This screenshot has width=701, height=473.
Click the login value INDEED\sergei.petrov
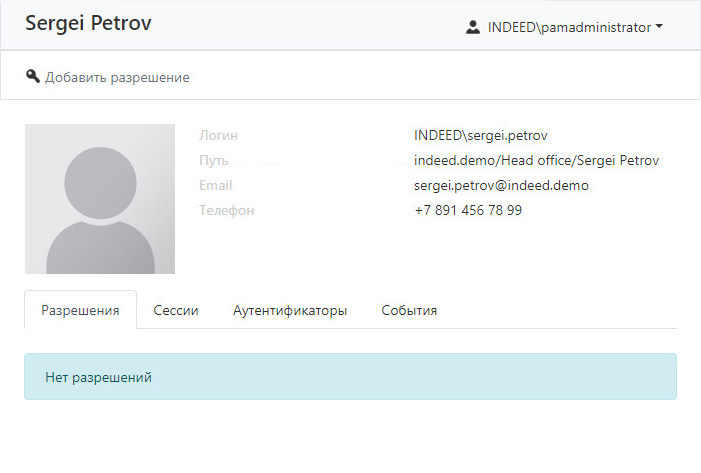480,135
